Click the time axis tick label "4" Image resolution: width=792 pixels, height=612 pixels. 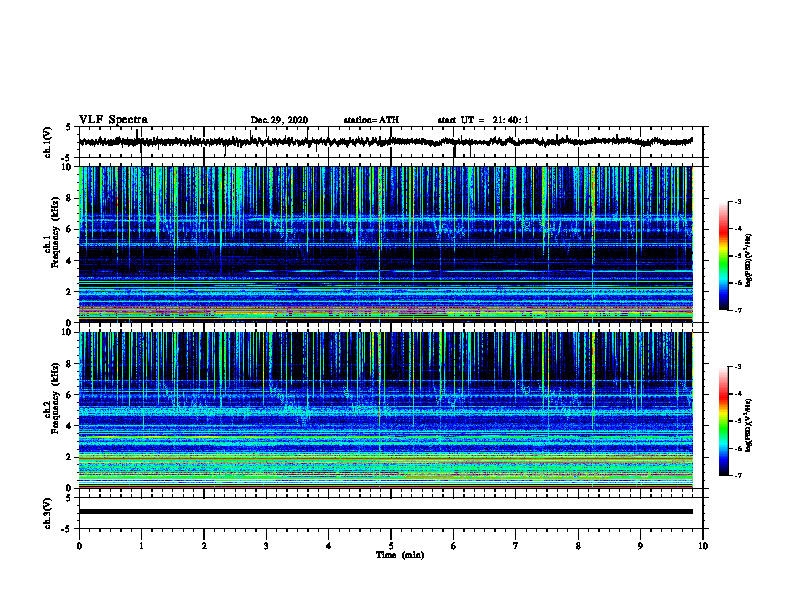329,546
